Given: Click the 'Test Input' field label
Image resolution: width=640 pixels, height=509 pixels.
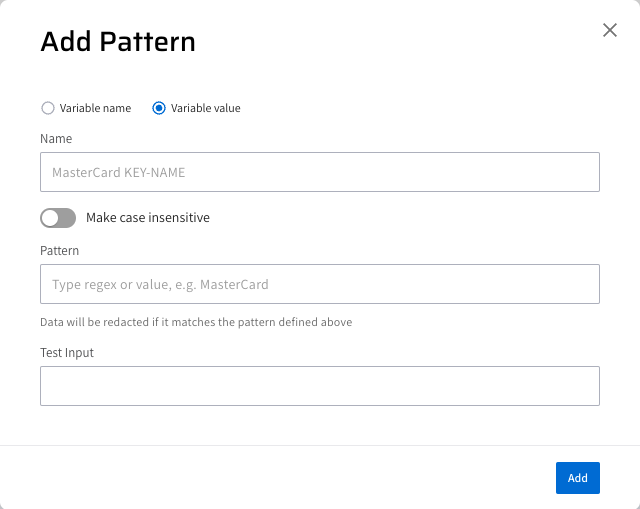Looking at the screenshot, I should point(67,353).
